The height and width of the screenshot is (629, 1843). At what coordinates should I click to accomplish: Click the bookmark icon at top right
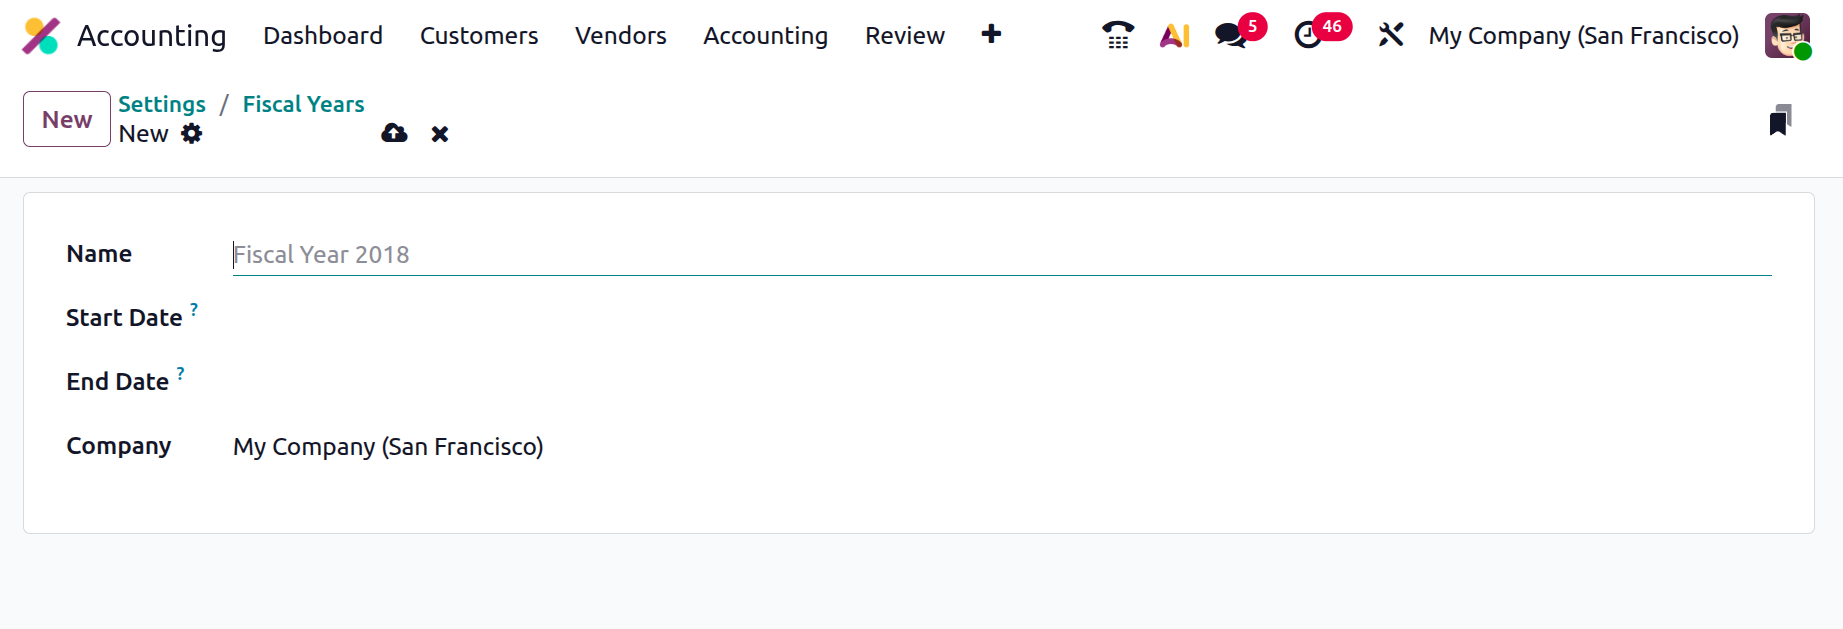point(1780,120)
